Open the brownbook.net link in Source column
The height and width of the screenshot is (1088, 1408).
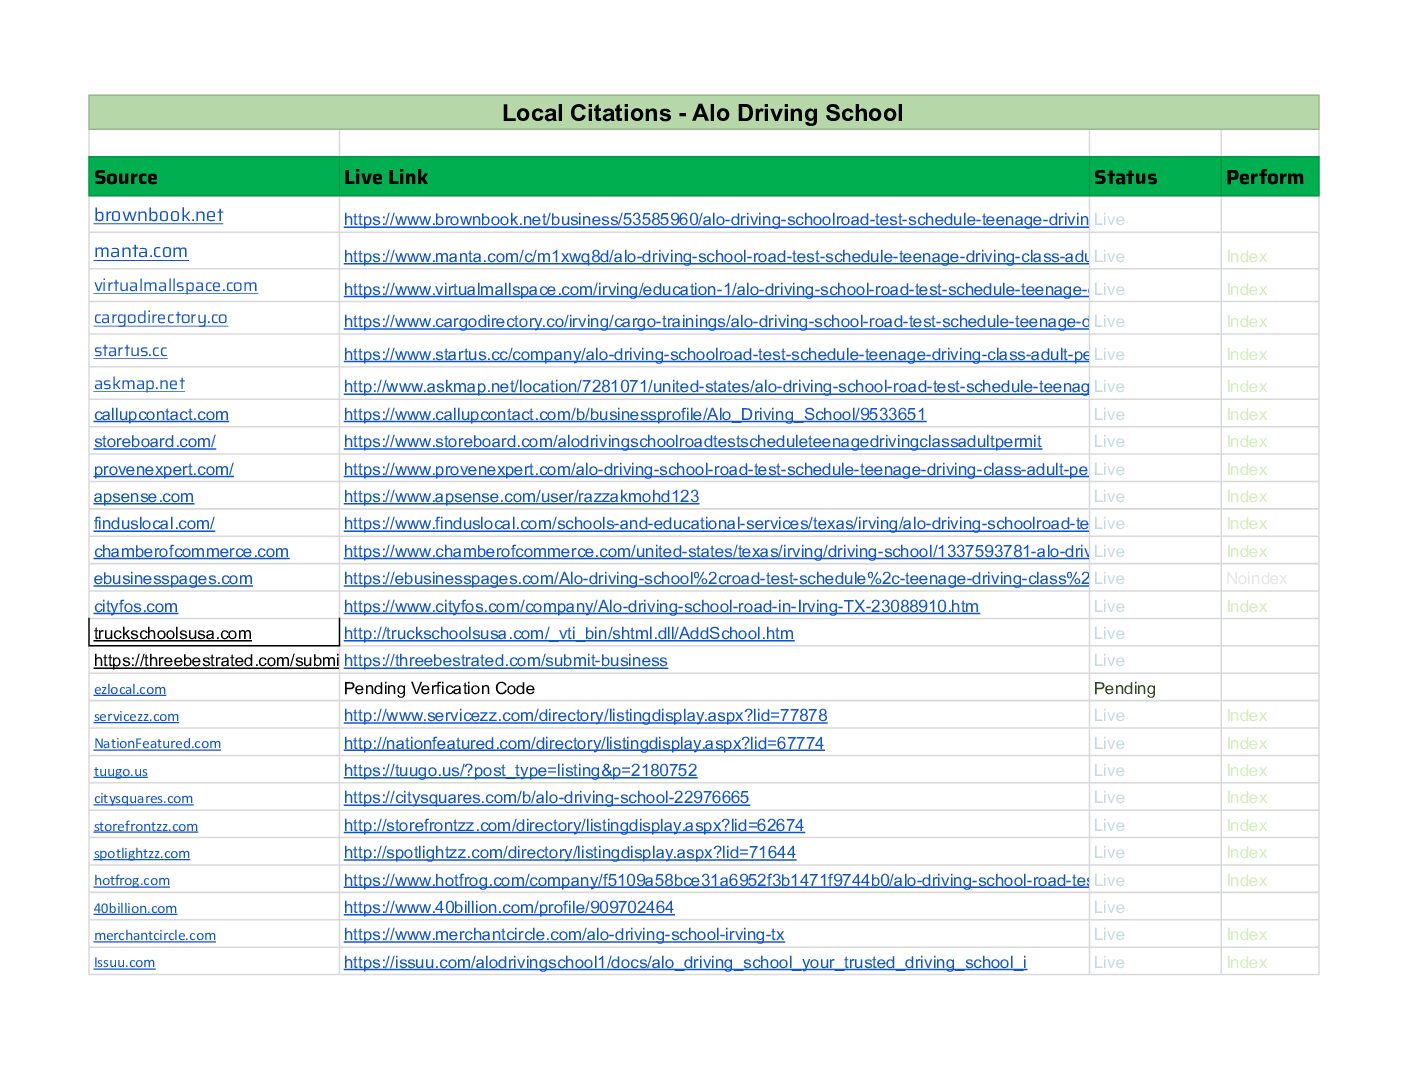[158, 215]
